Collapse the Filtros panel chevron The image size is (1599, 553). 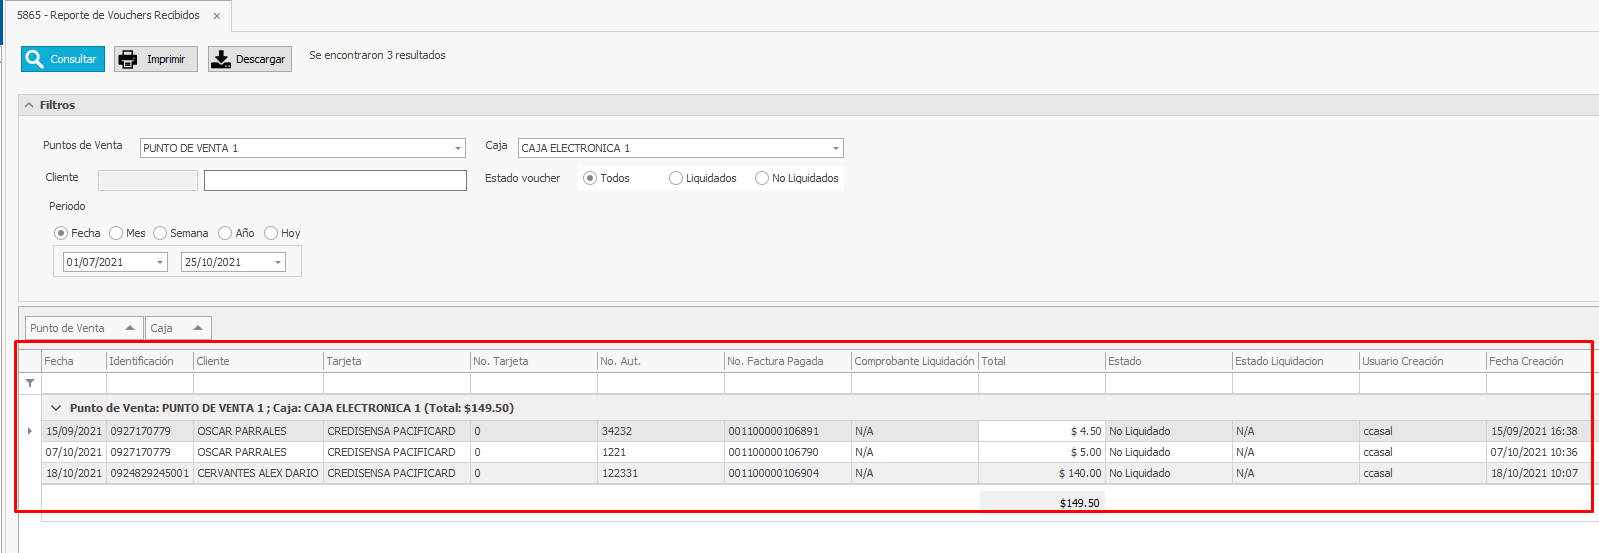point(29,105)
